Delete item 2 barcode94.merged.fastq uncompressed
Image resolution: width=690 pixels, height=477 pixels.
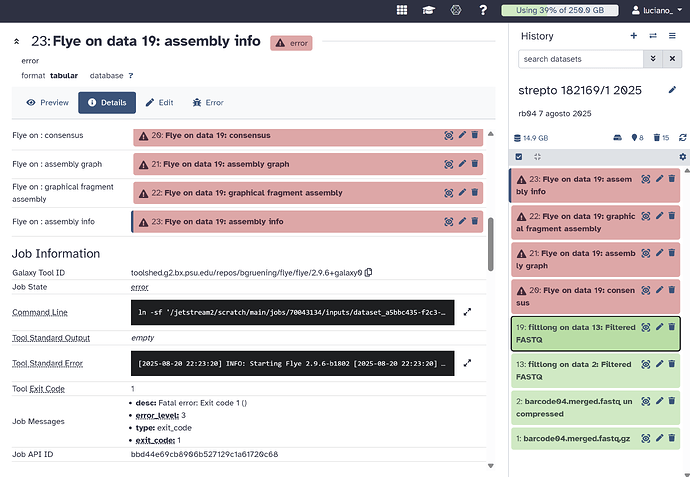point(672,401)
